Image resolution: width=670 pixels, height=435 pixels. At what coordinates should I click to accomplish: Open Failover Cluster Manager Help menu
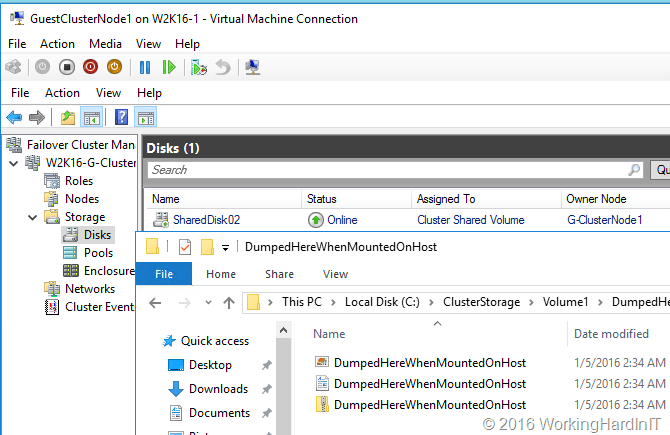(149, 93)
